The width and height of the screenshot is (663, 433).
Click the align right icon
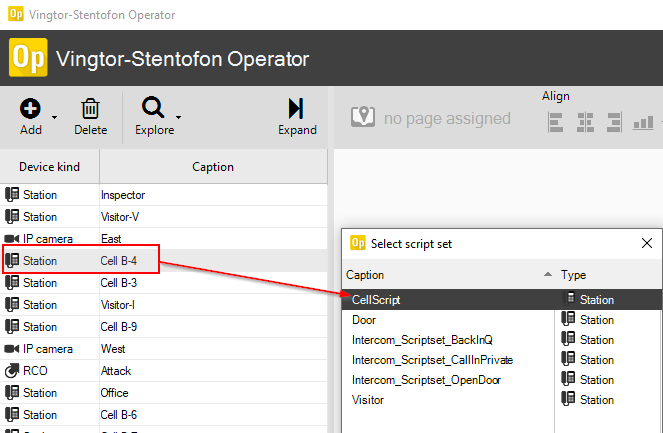point(613,122)
